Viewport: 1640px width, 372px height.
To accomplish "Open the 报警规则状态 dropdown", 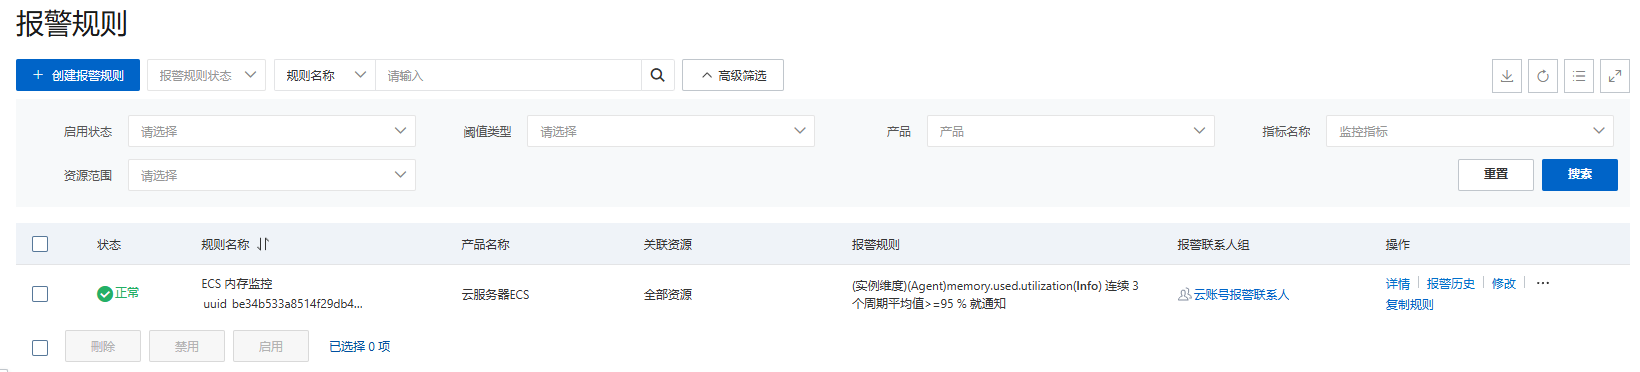I will point(206,75).
